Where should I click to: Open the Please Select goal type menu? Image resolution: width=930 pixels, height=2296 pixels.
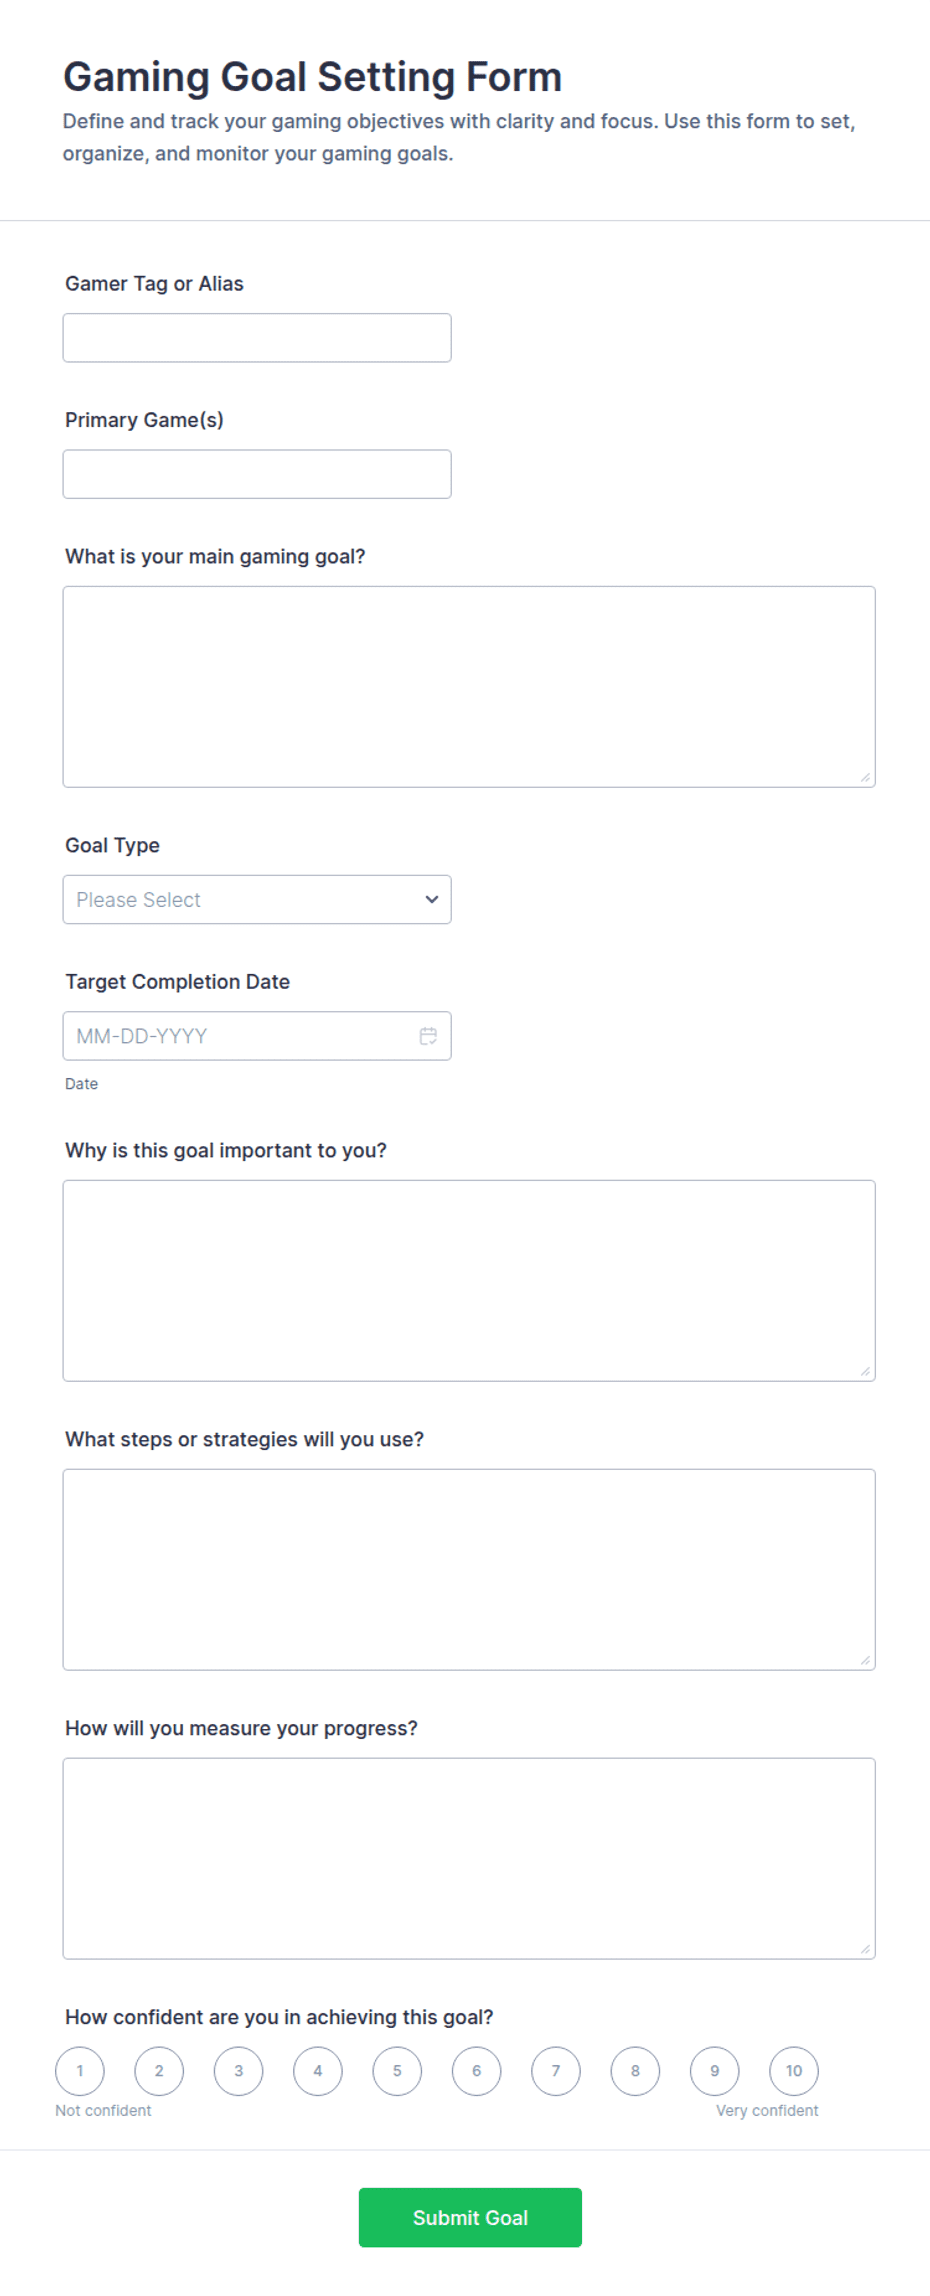click(257, 899)
